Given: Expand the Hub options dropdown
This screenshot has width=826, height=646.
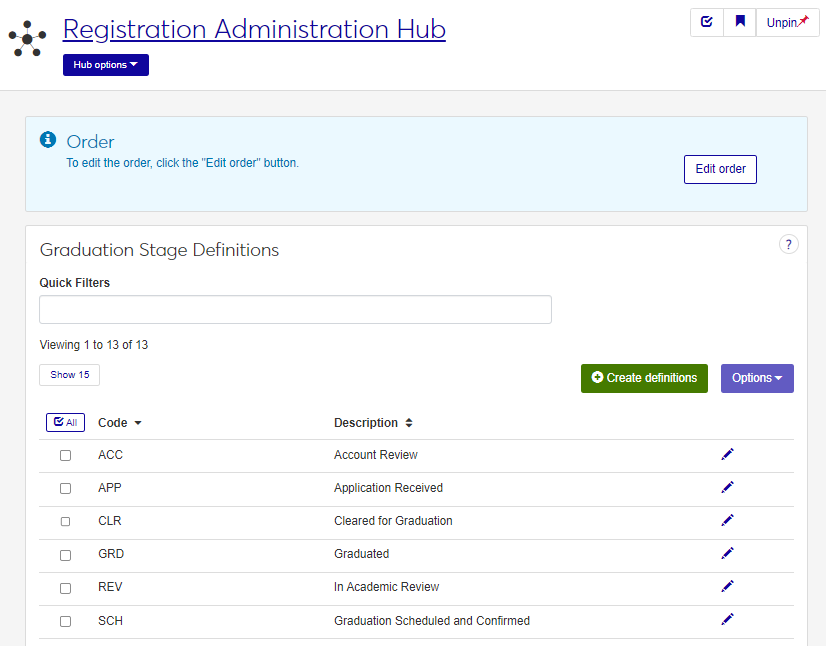Looking at the screenshot, I should (x=105, y=65).
